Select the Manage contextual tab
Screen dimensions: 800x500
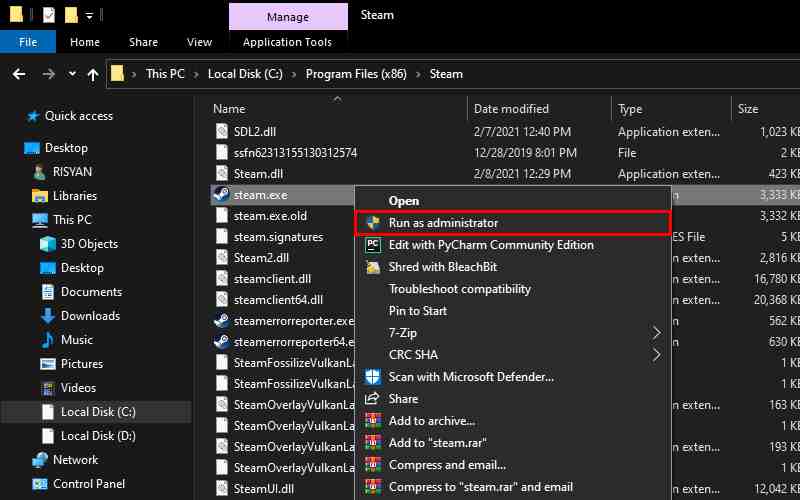288,17
